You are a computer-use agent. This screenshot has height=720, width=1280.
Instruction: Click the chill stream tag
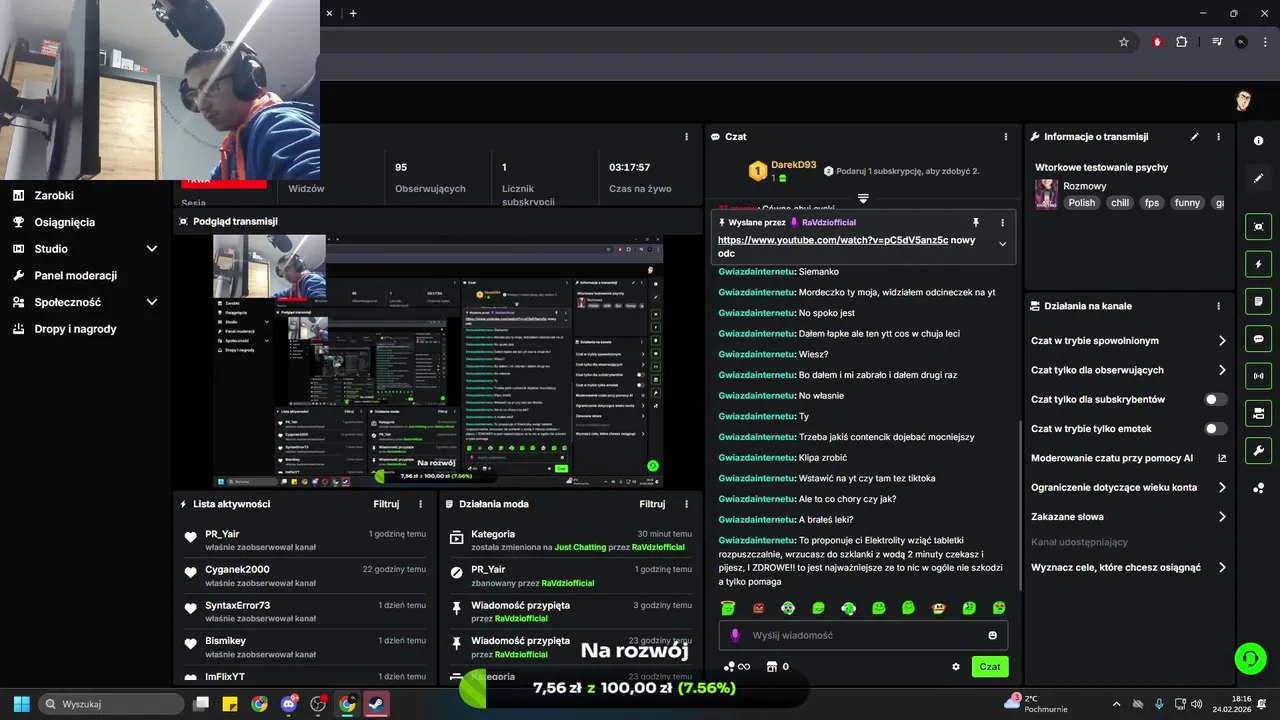tap(1119, 203)
